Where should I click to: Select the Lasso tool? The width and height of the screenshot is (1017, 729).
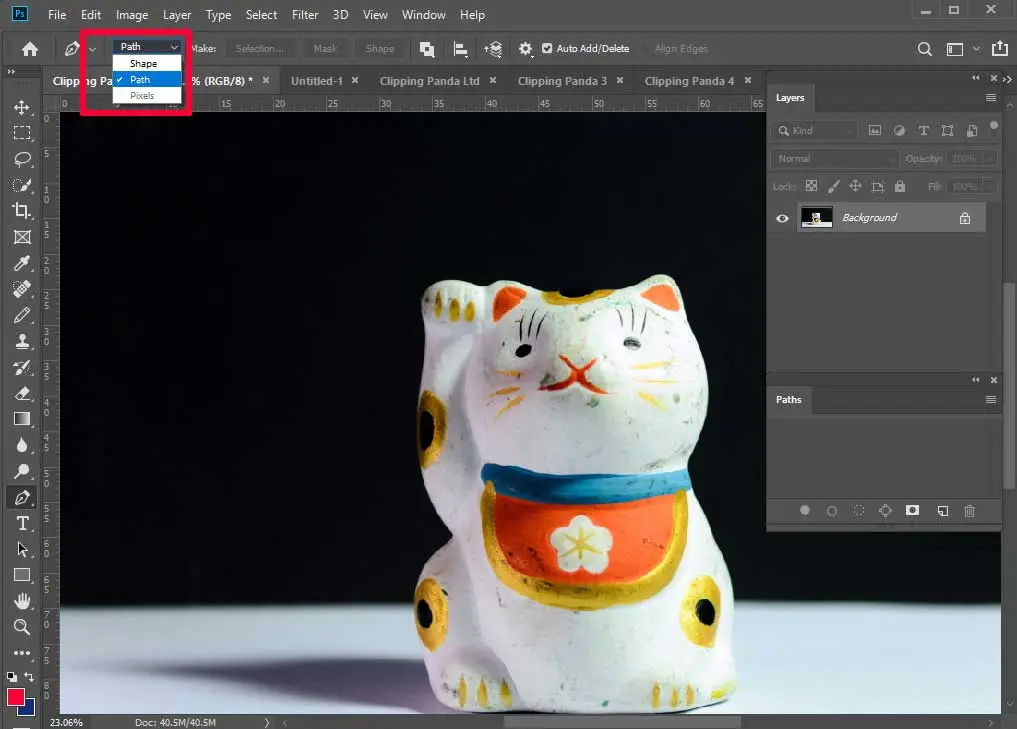(22, 159)
